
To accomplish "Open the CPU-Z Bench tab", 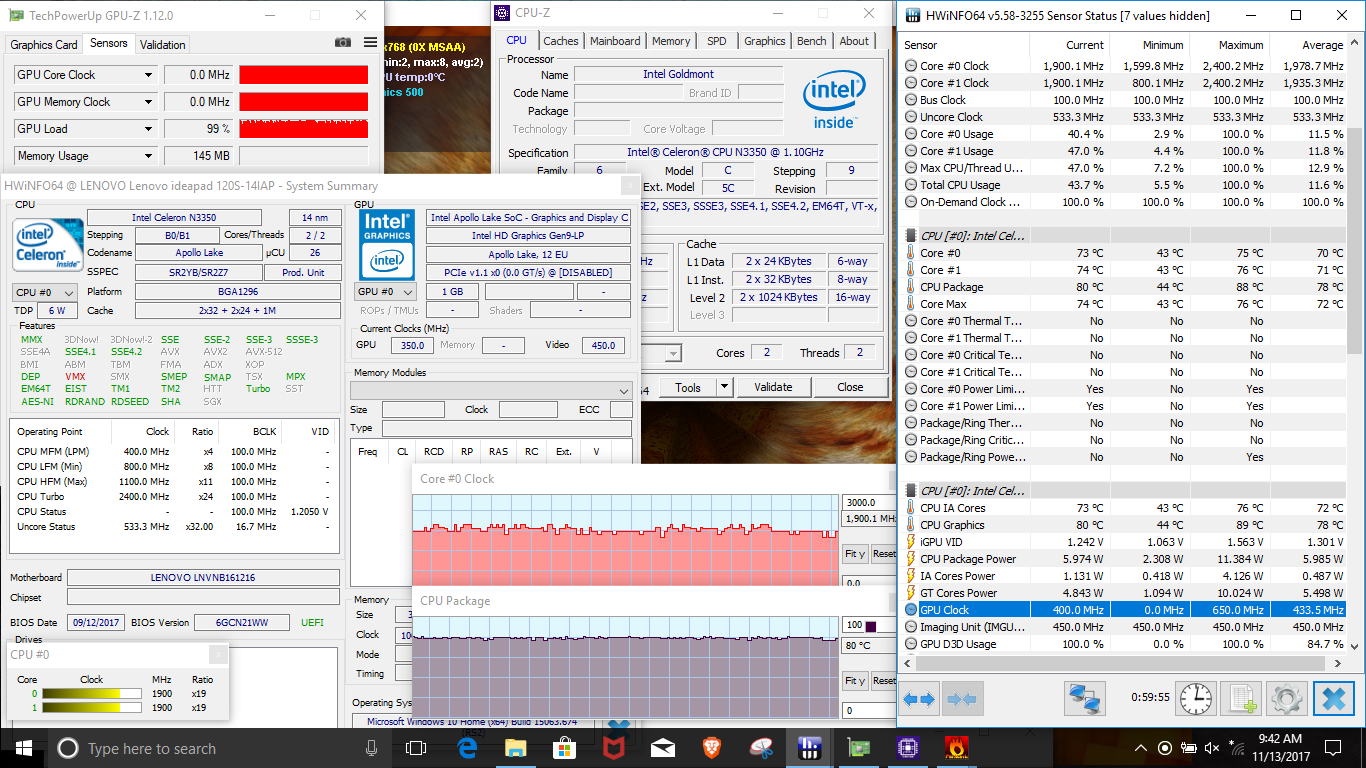I will pos(812,41).
